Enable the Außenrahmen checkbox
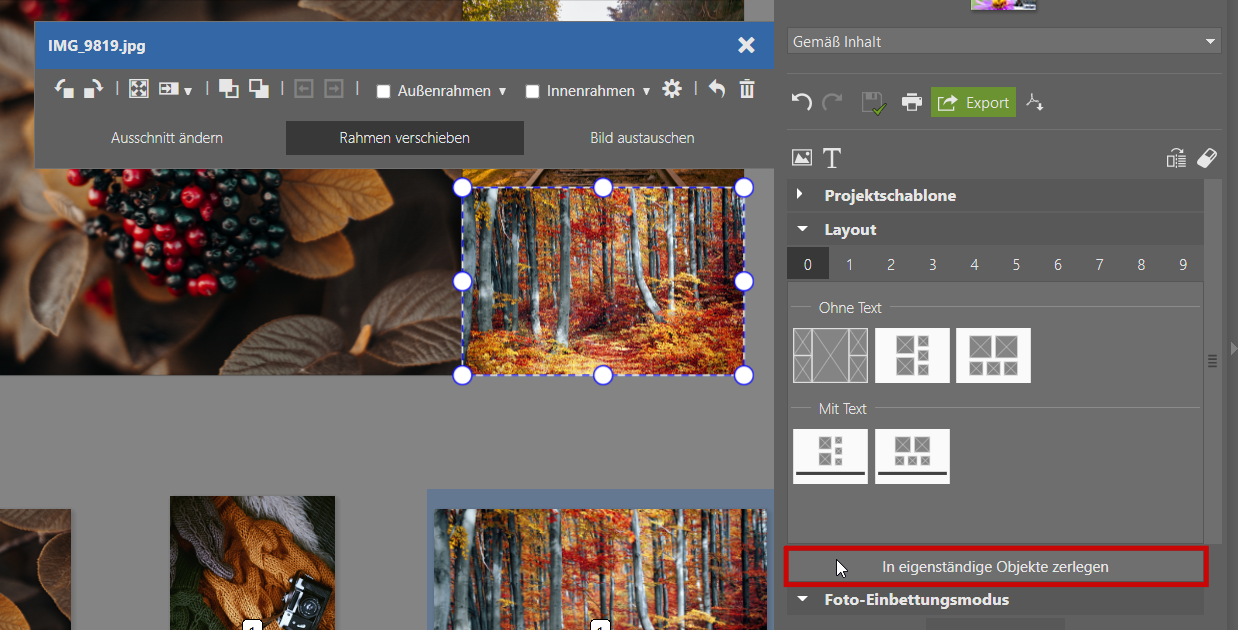Image resolution: width=1238 pixels, height=630 pixels. coord(383,92)
